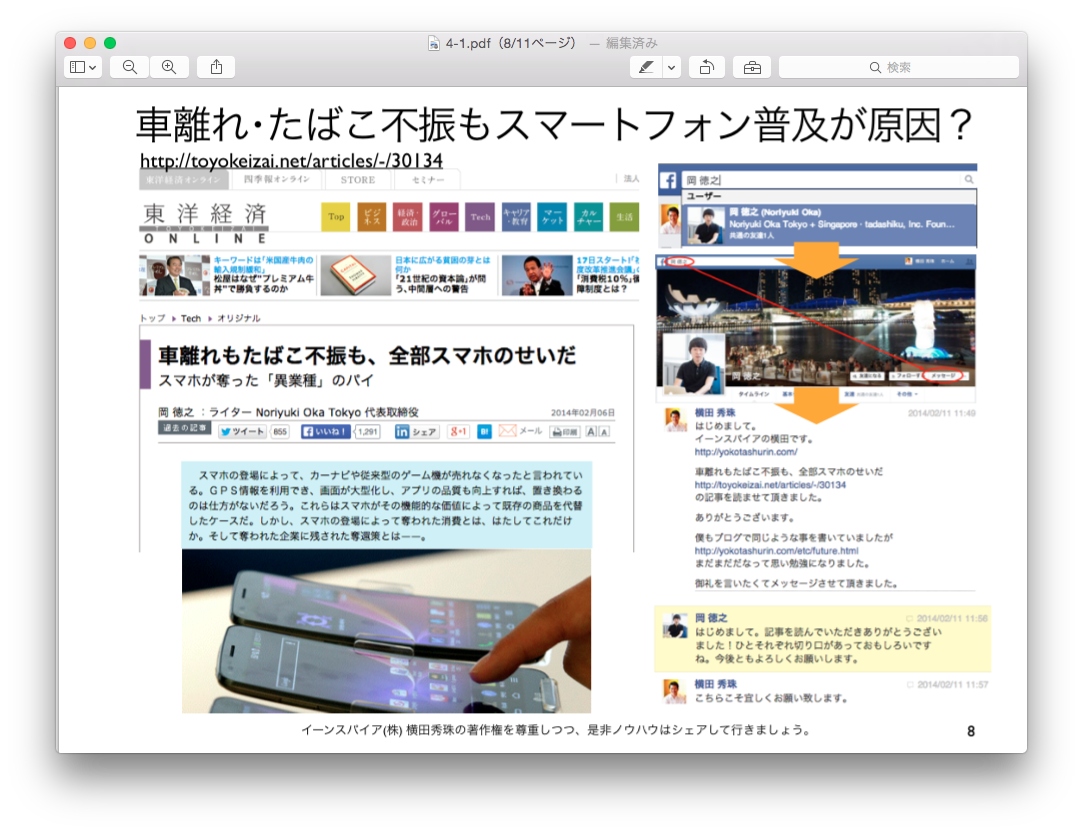Image resolution: width=1083 pixels, height=833 pixels.
Task: Click the text size A buttons
Action: pyautogui.click(x=597, y=432)
